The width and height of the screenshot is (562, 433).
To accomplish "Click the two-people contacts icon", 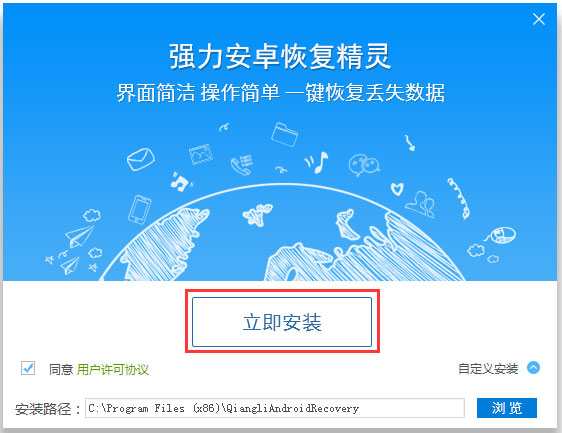I will 420,204.
